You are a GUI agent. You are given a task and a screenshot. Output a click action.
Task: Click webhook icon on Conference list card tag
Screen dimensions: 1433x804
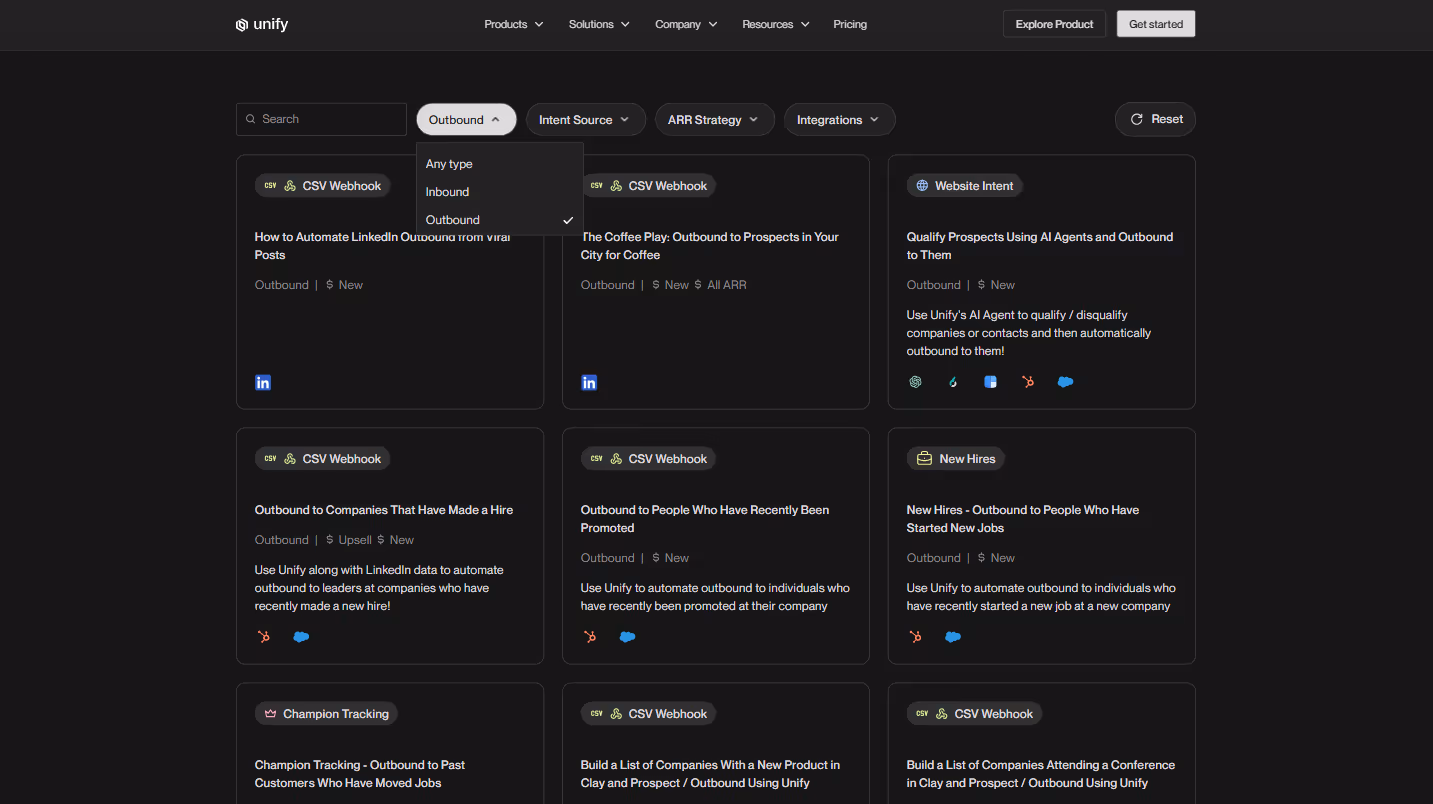pyautogui.click(x=942, y=714)
